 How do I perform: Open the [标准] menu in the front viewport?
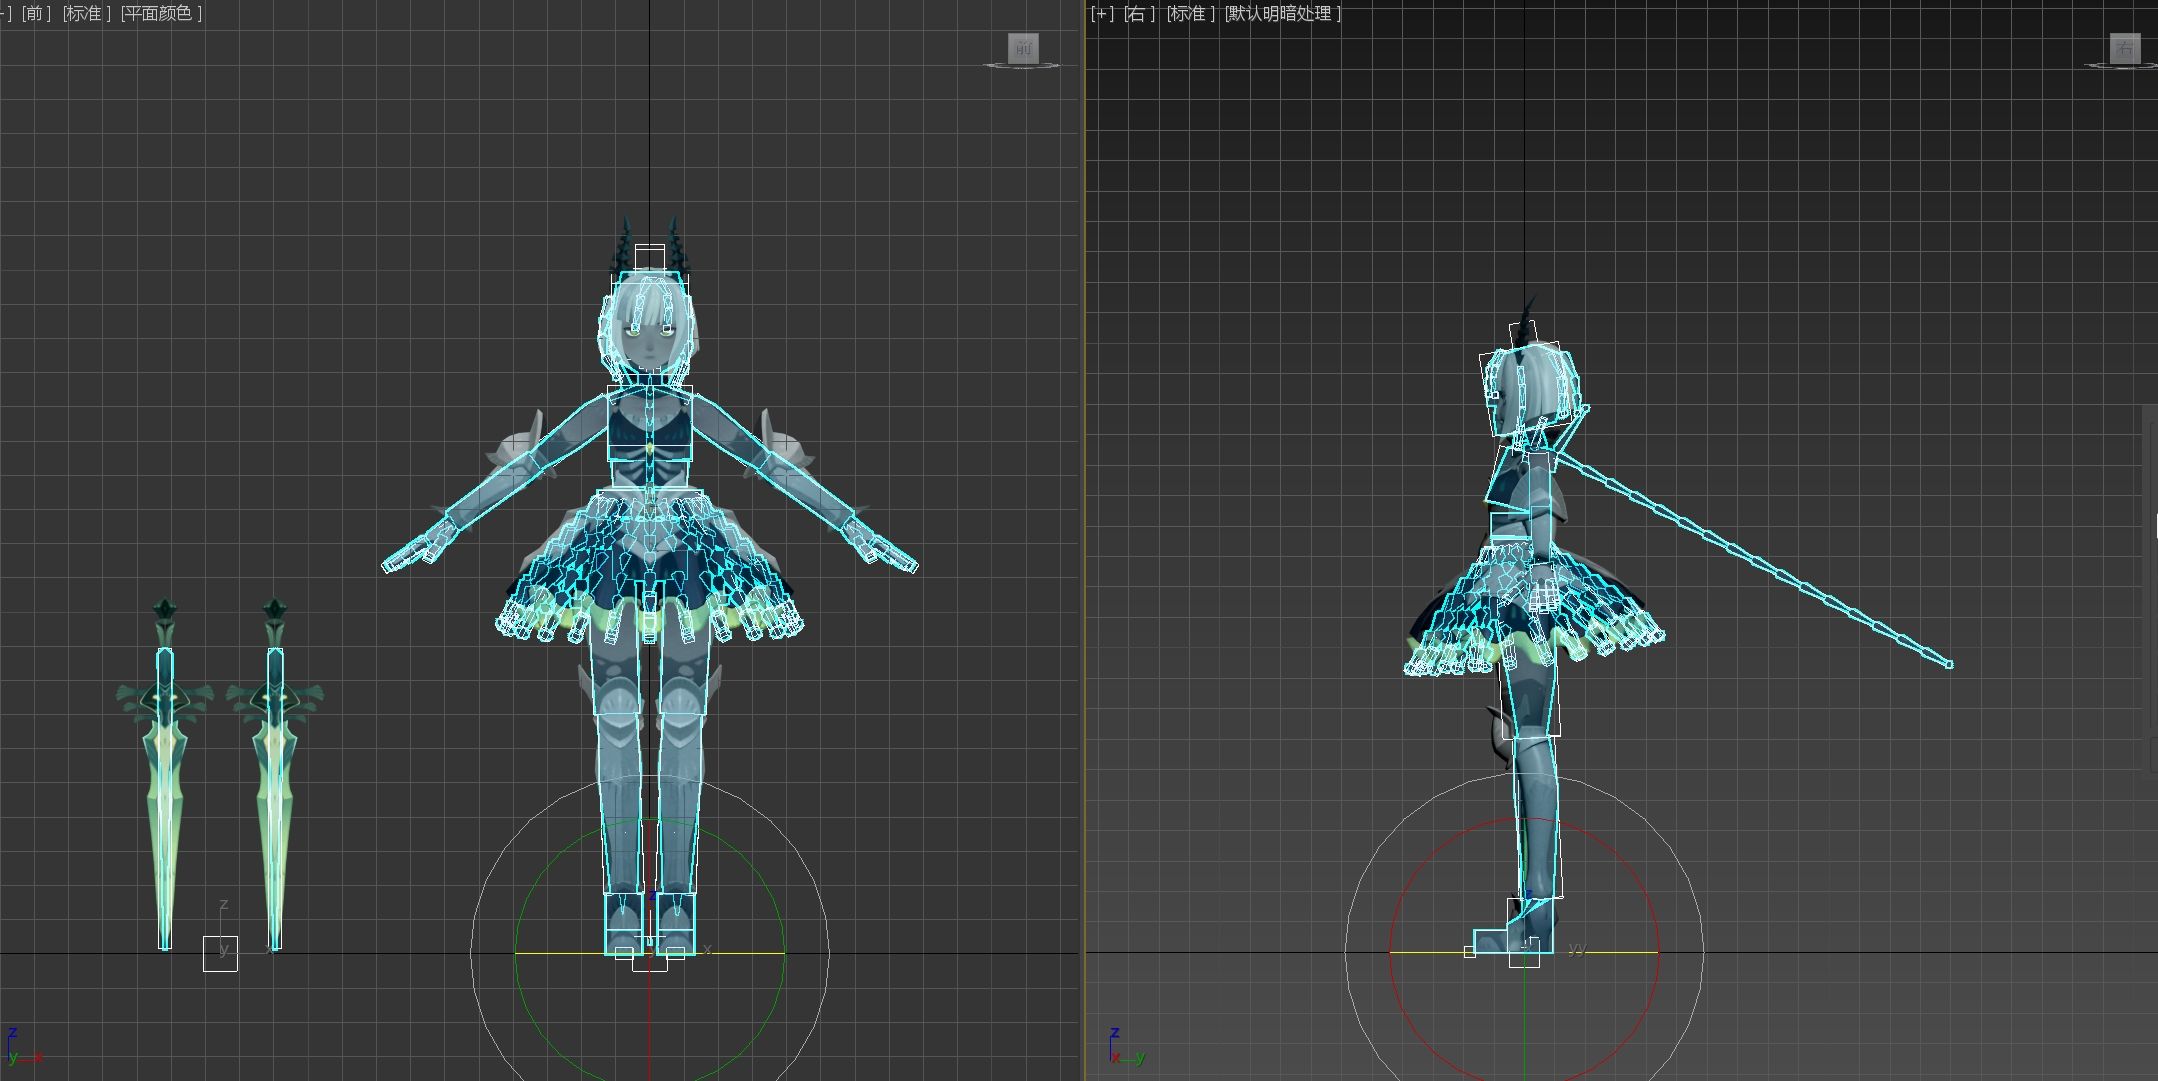87,13
